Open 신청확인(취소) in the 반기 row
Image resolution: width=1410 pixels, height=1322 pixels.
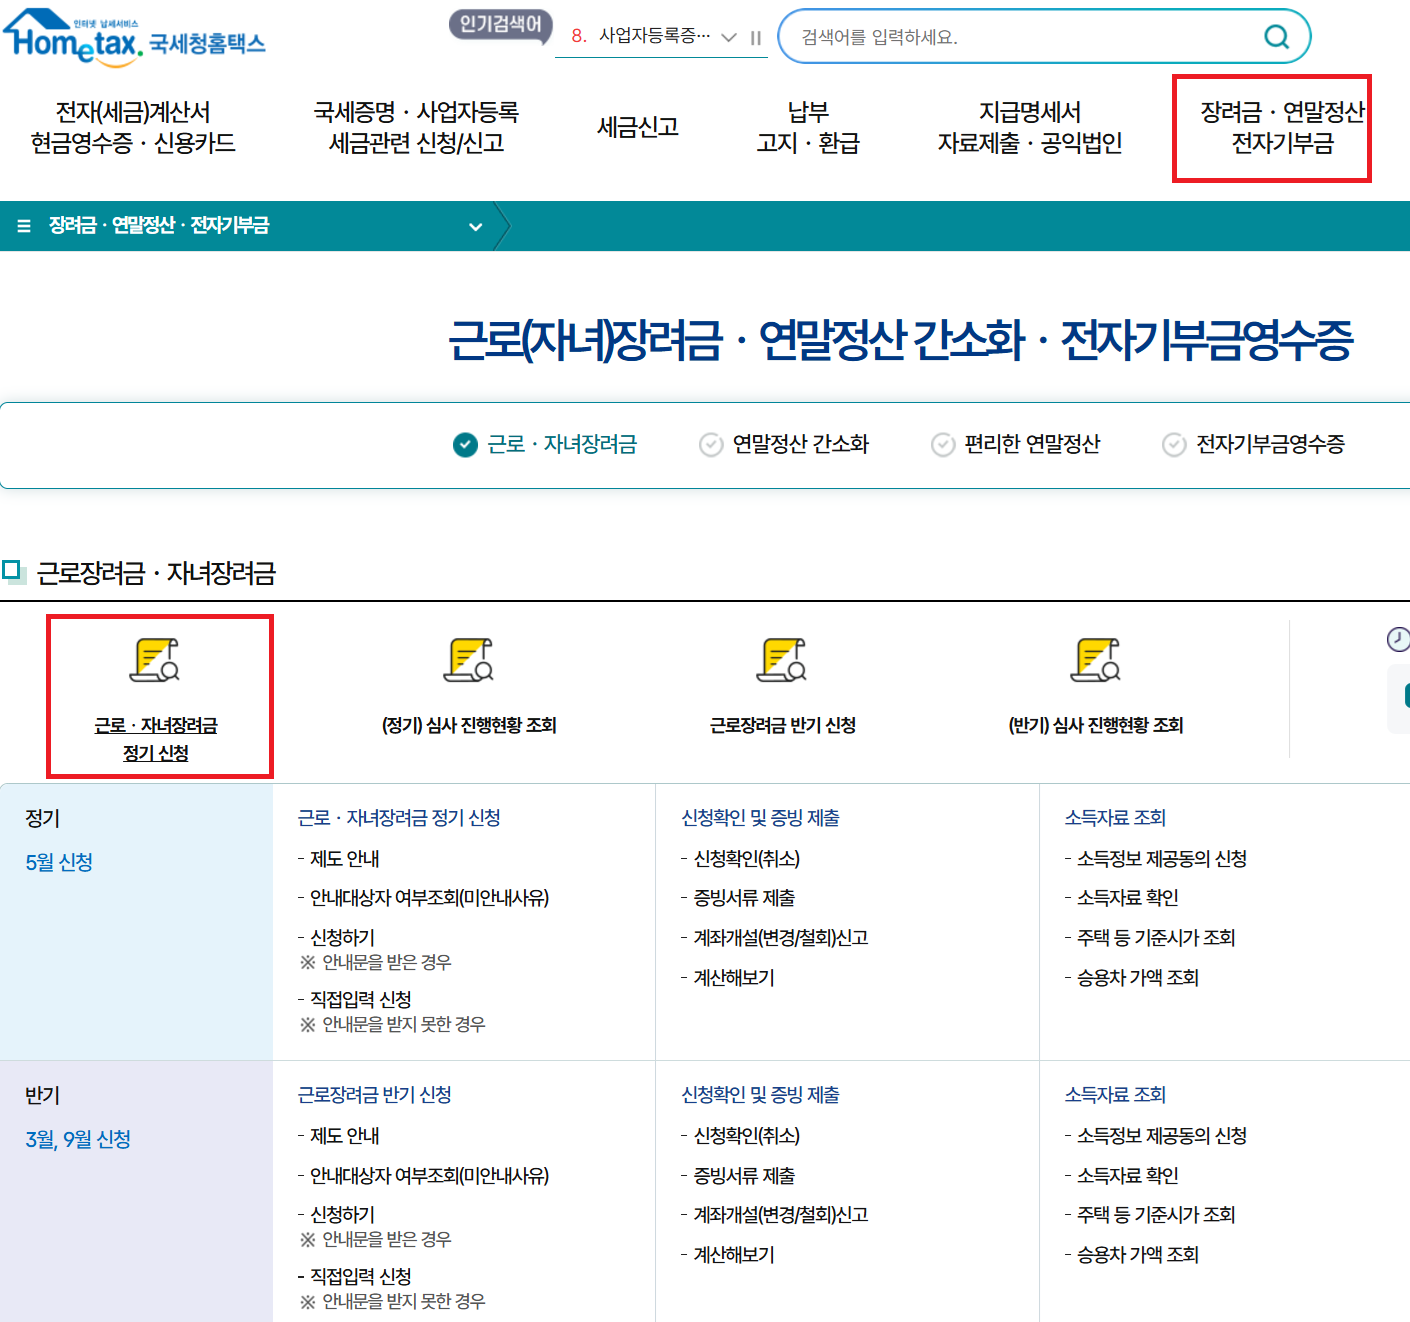[x=747, y=1136]
